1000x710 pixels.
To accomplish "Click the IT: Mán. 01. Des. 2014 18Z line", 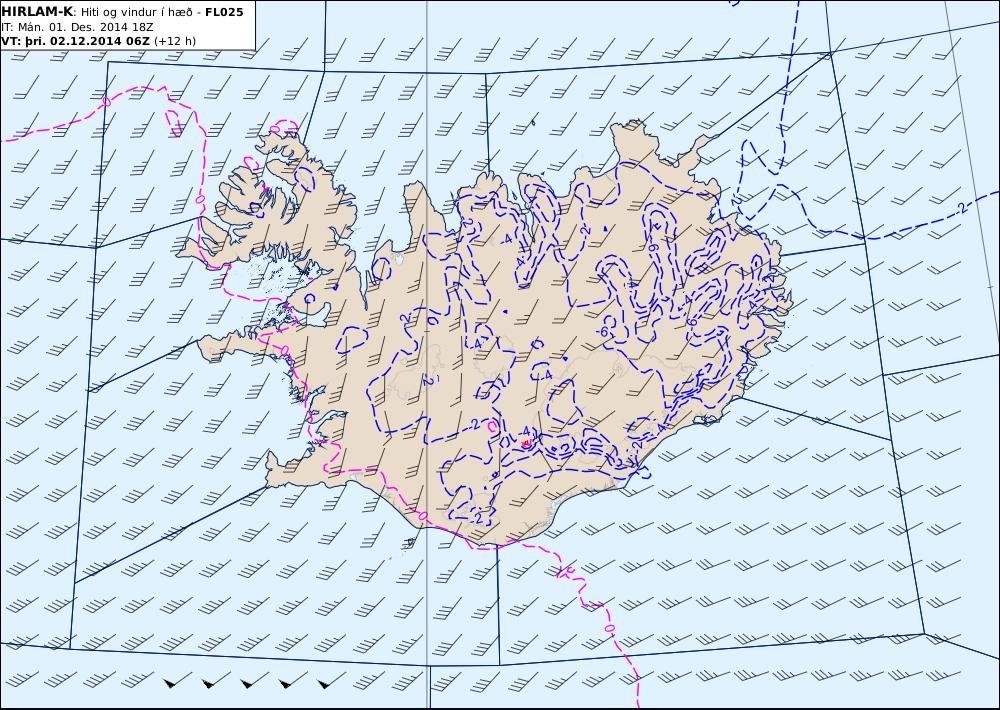I will click(x=77, y=27).
